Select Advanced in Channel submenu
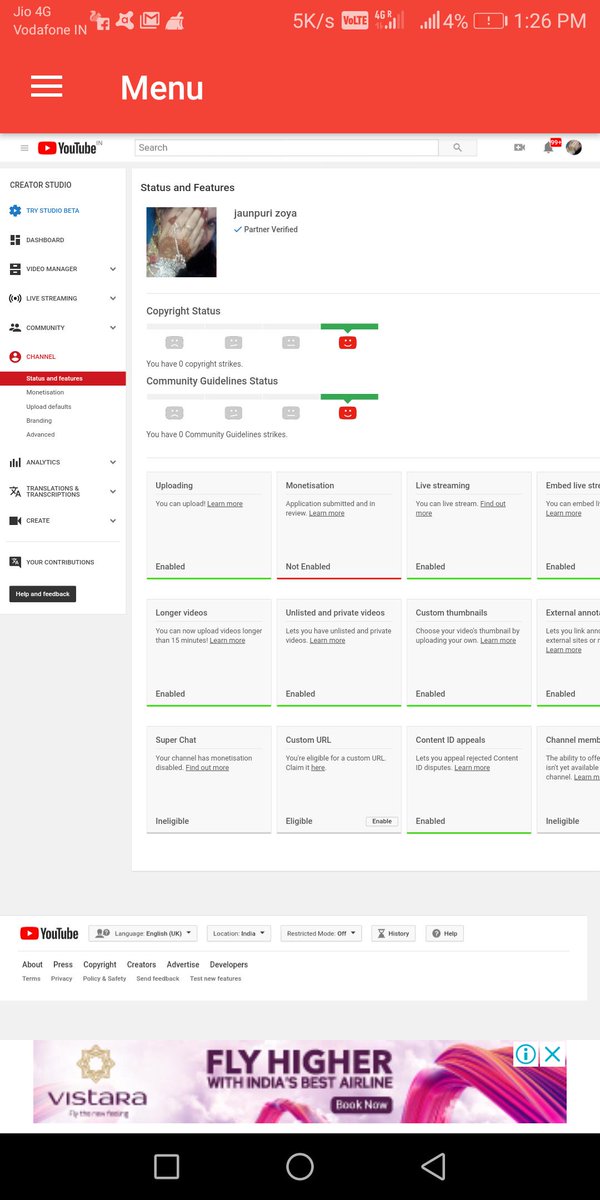The image size is (600, 1200). coord(41,435)
